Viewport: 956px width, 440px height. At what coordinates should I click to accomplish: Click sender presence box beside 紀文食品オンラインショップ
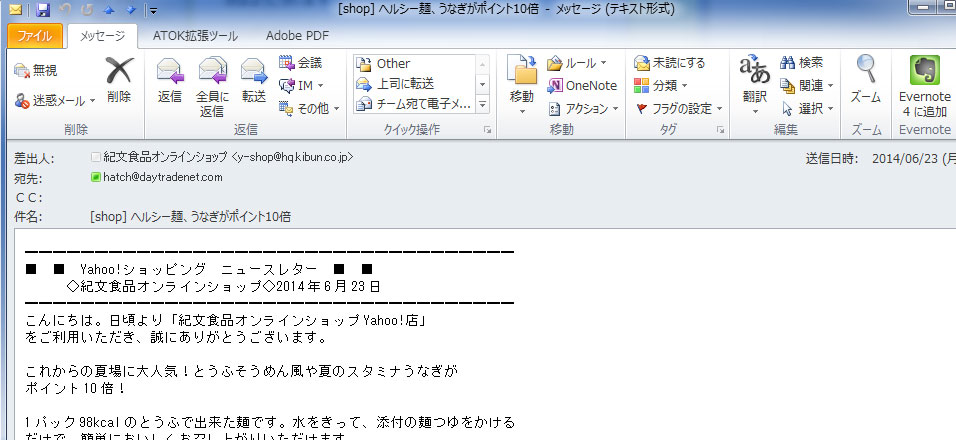95,157
